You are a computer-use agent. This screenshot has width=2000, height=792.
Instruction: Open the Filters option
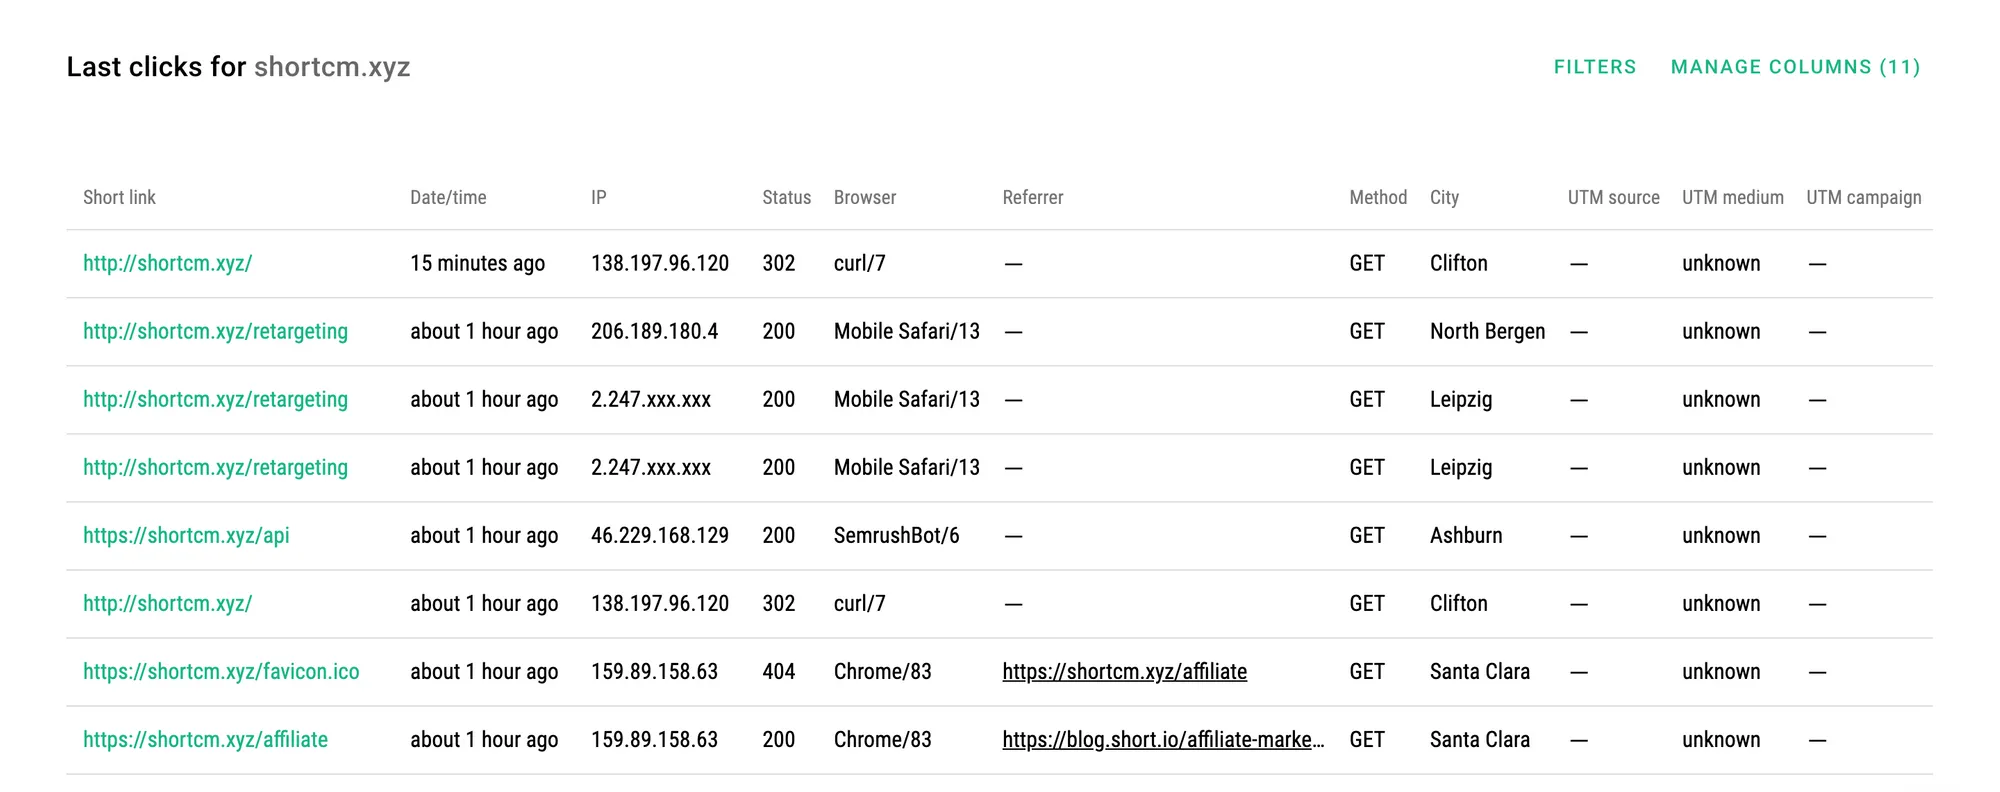click(1595, 67)
